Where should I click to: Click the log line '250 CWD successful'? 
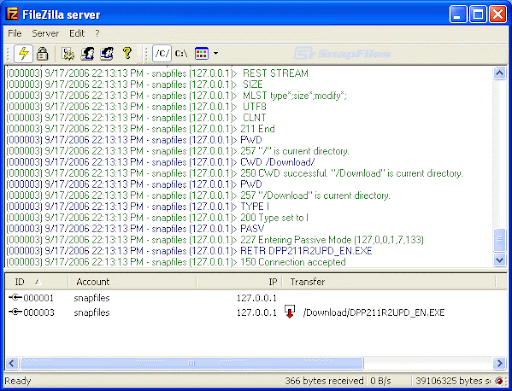click(x=234, y=173)
